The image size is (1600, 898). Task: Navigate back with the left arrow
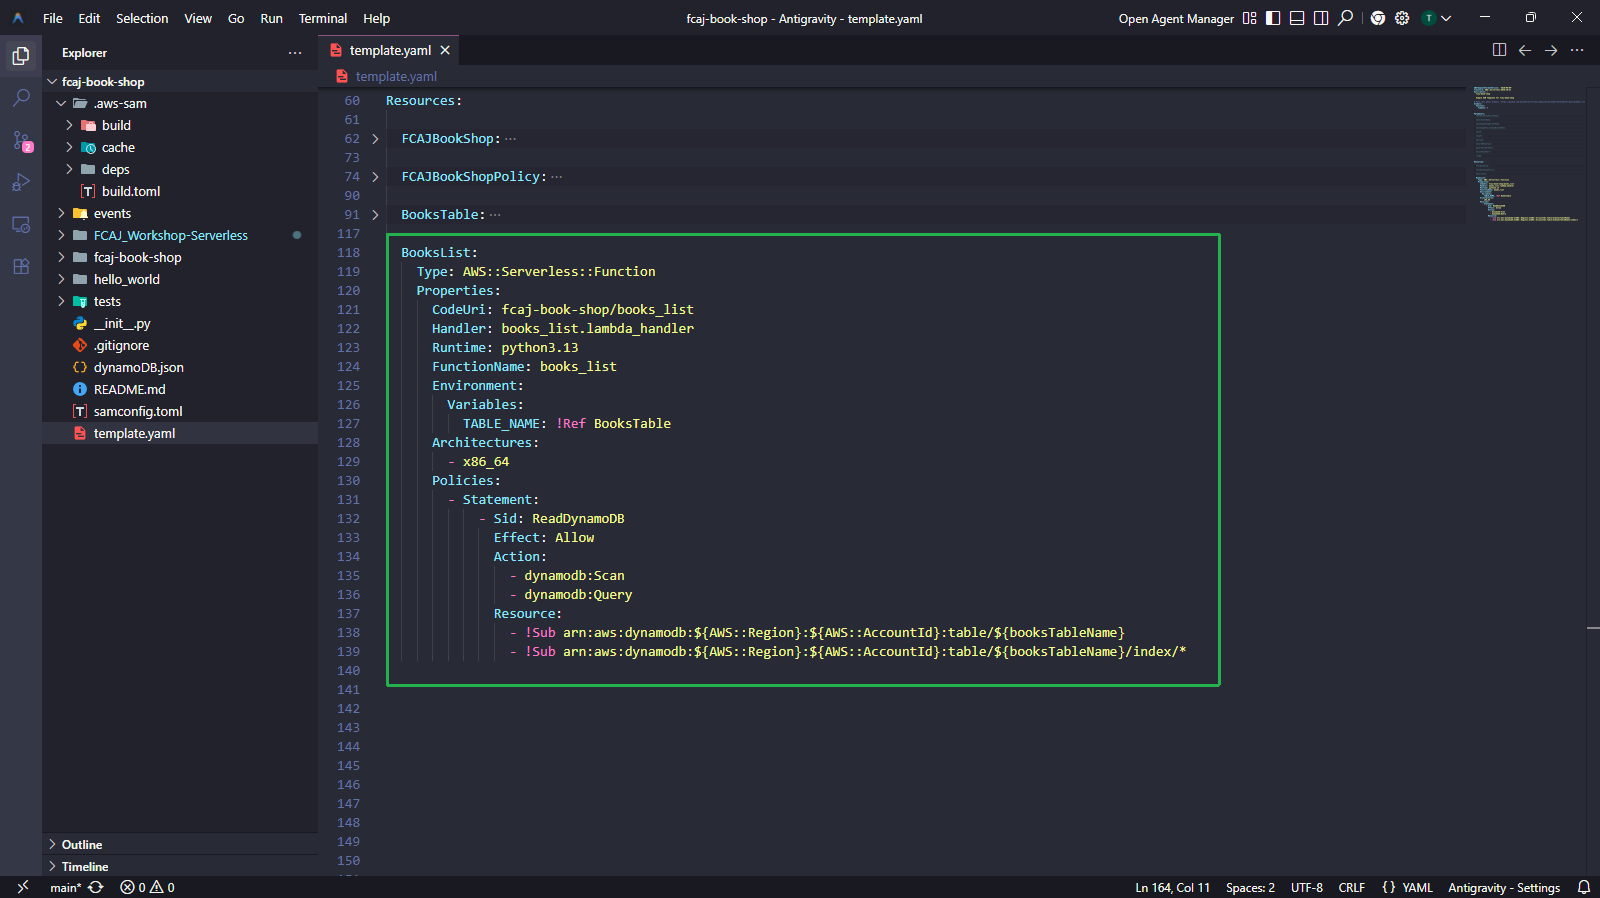point(1525,50)
